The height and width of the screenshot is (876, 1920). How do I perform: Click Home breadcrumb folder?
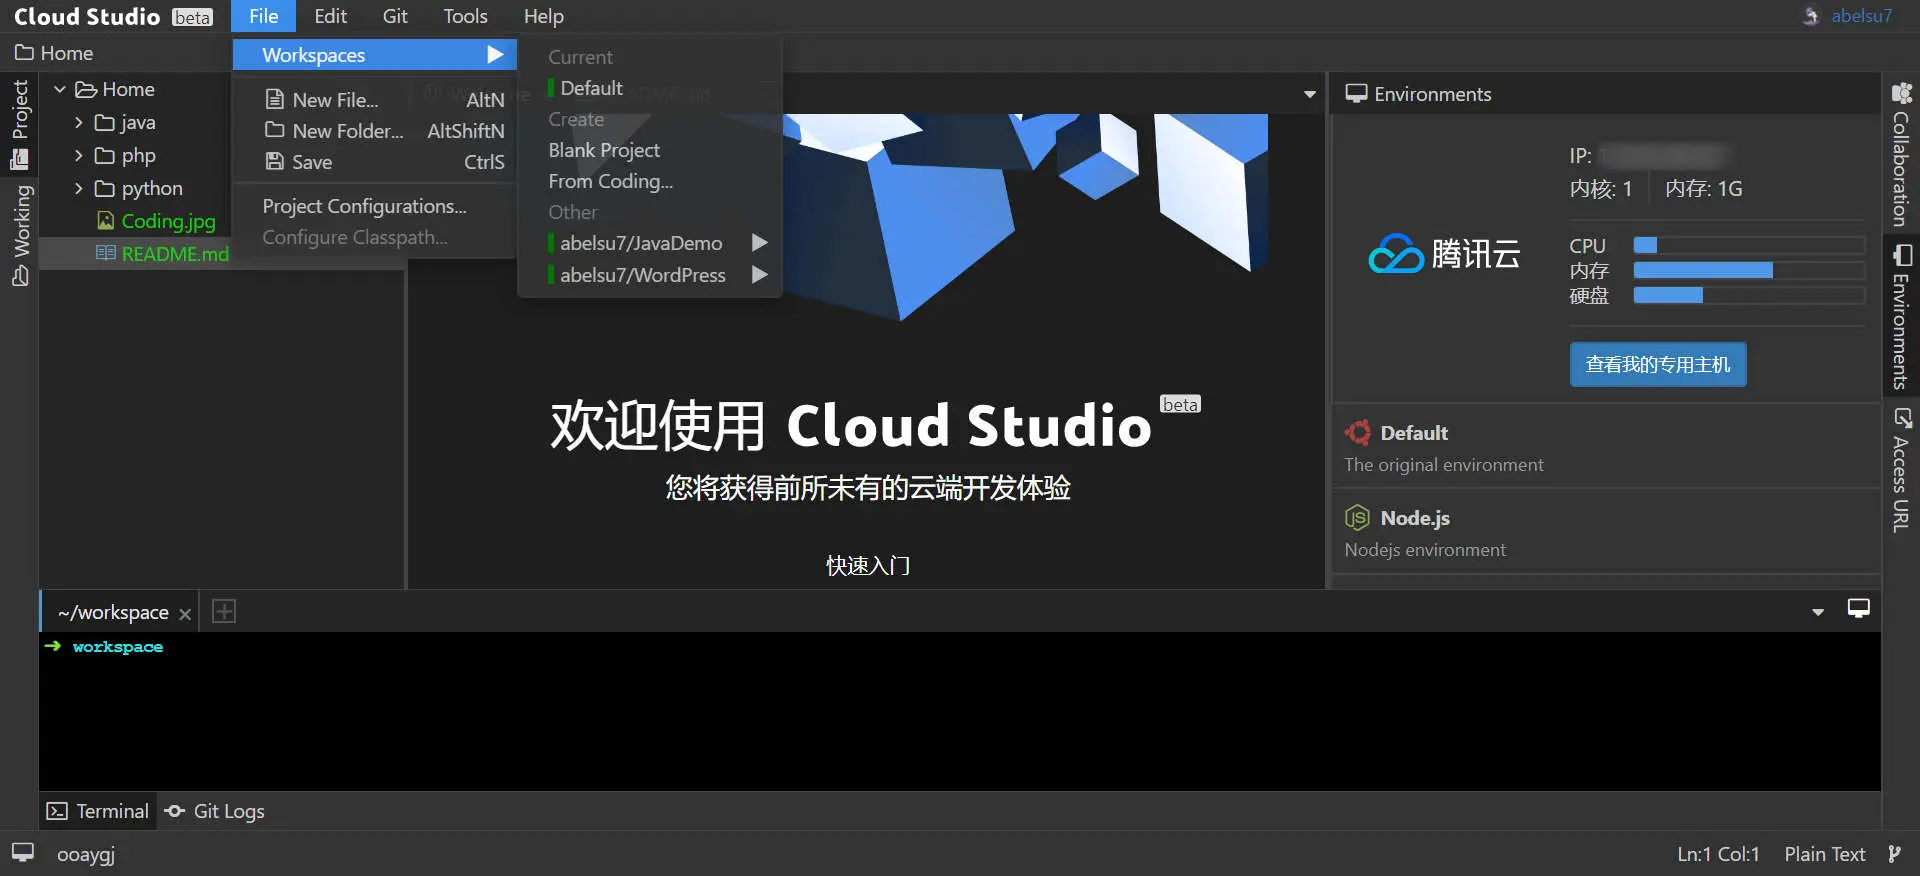54,53
